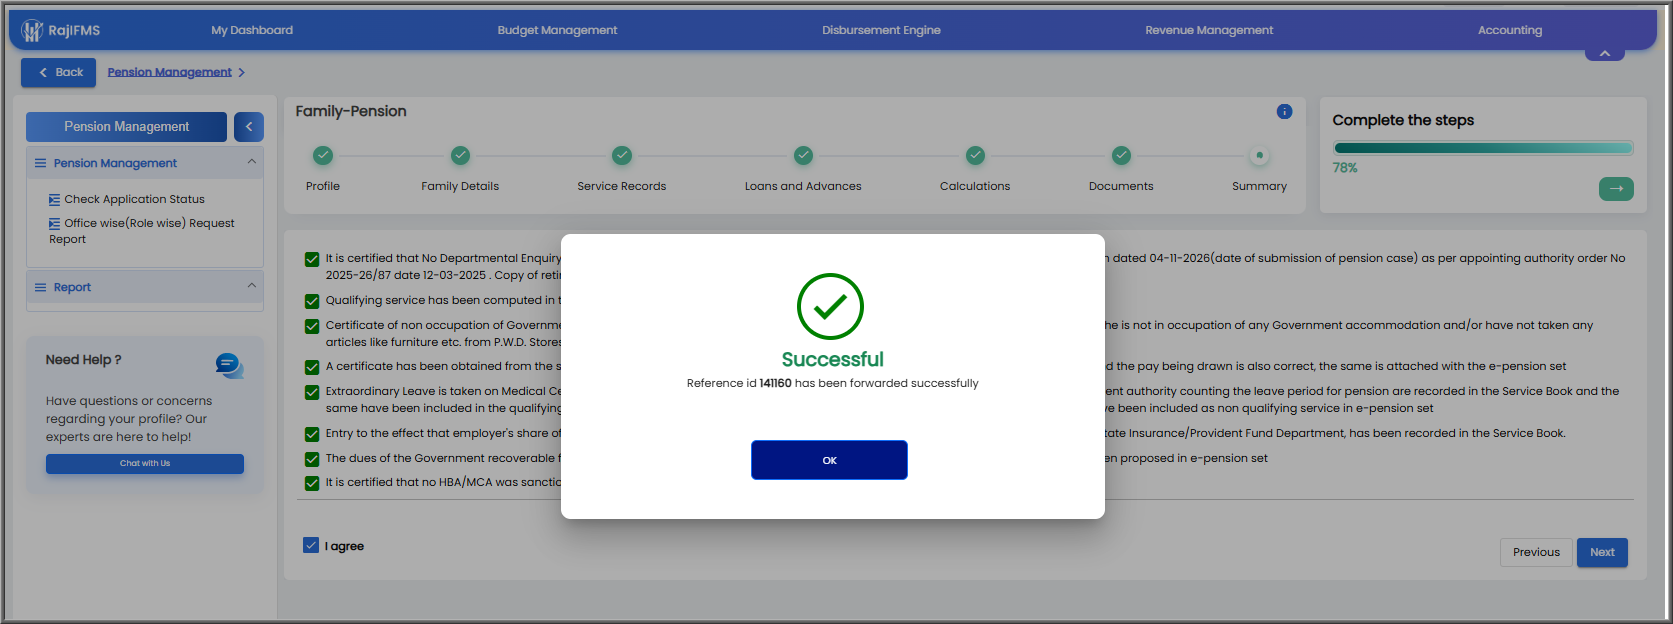Open the Revenue Management menu

(1209, 30)
